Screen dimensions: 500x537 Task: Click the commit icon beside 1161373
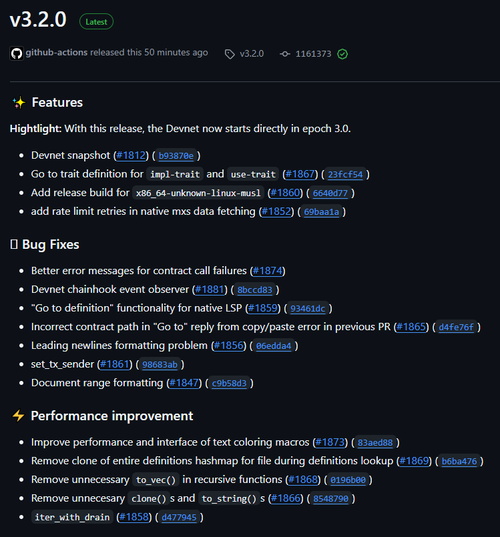coord(285,54)
